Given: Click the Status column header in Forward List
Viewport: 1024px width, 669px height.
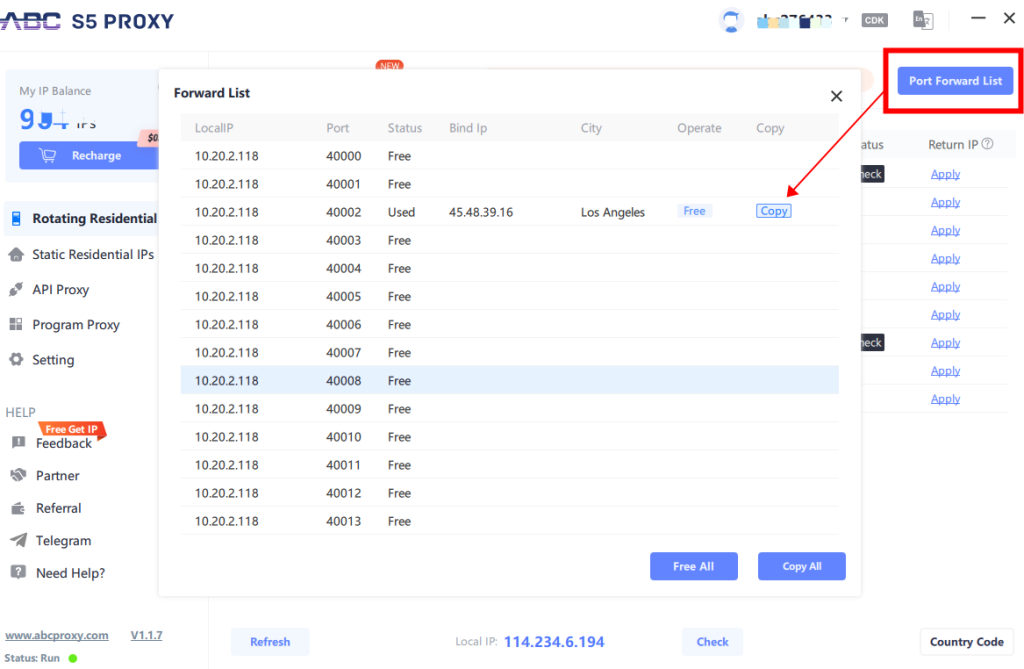Looking at the screenshot, I should [x=404, y=128].
